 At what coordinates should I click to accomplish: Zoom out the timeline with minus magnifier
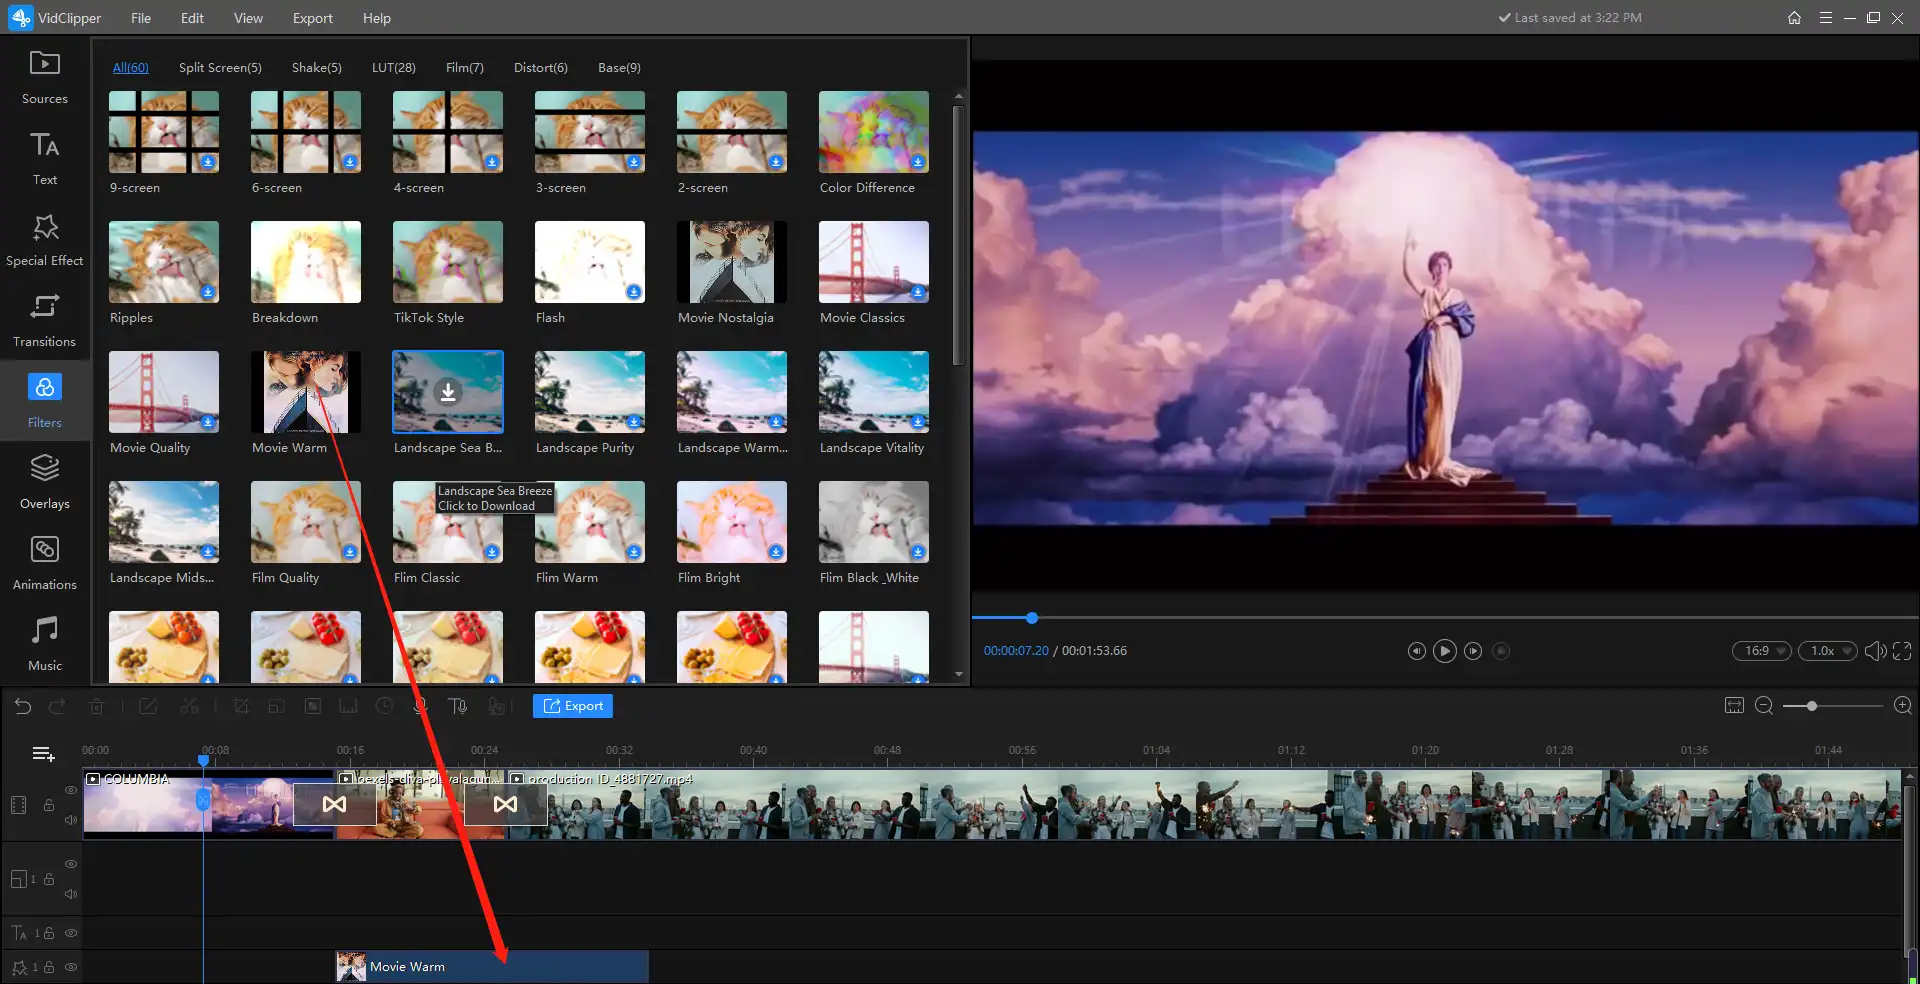point(1764,706)
